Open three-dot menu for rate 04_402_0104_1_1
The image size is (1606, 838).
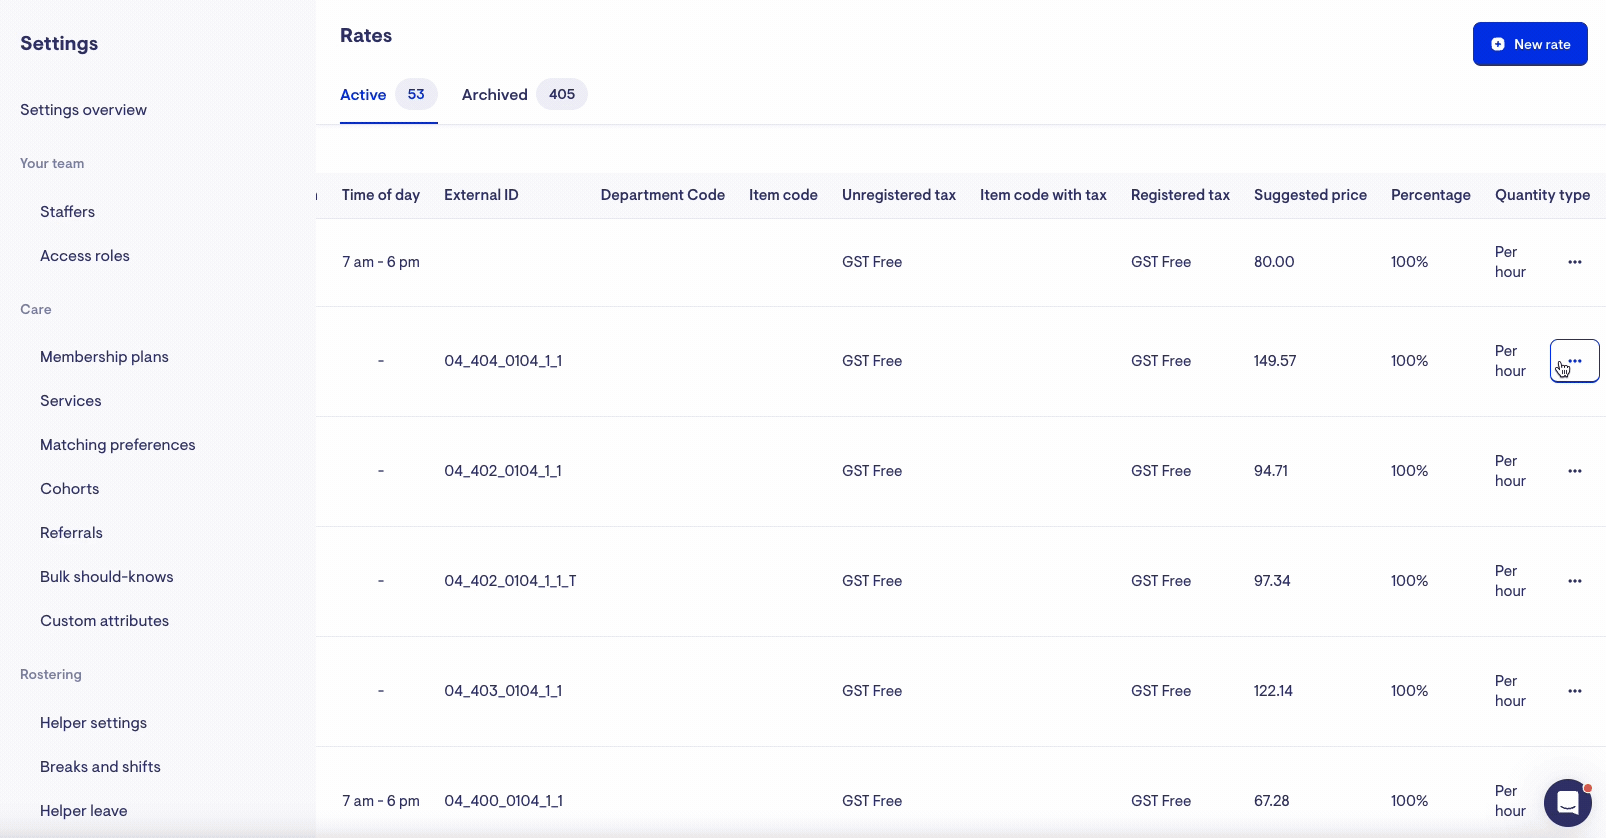point(1574,471)
